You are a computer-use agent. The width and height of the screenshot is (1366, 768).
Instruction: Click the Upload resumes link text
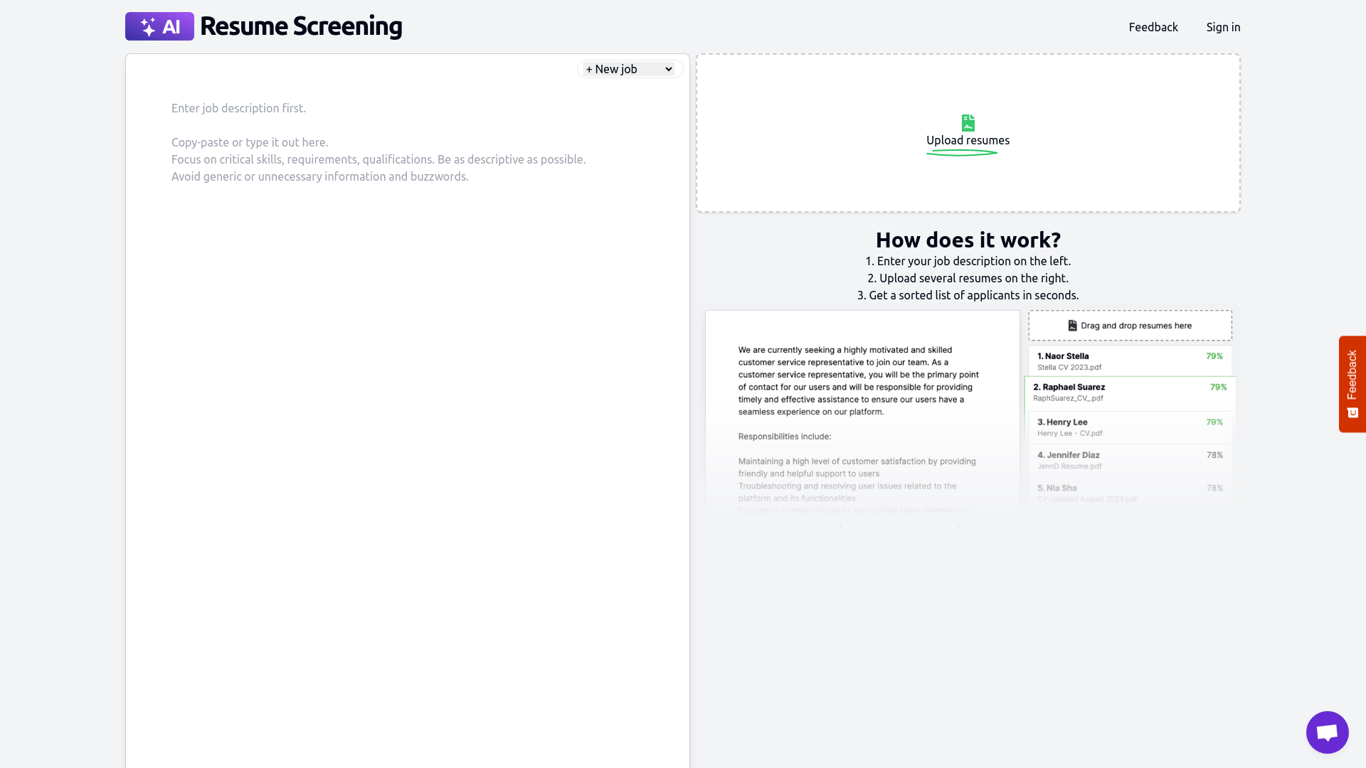tap(968, 140)
